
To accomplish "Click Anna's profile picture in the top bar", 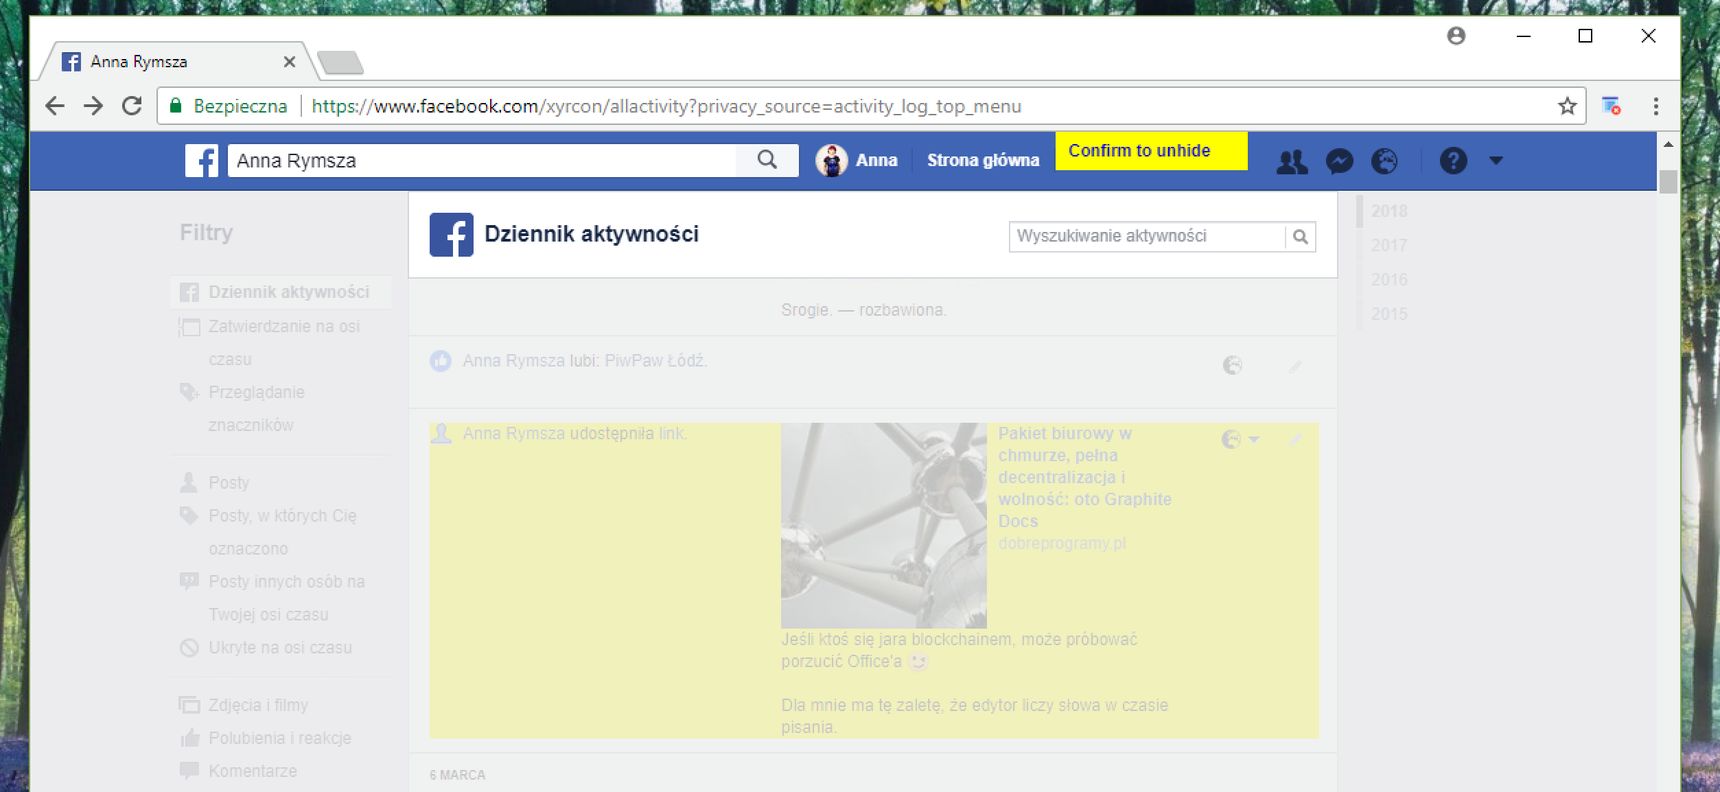I will pos(831,160).
